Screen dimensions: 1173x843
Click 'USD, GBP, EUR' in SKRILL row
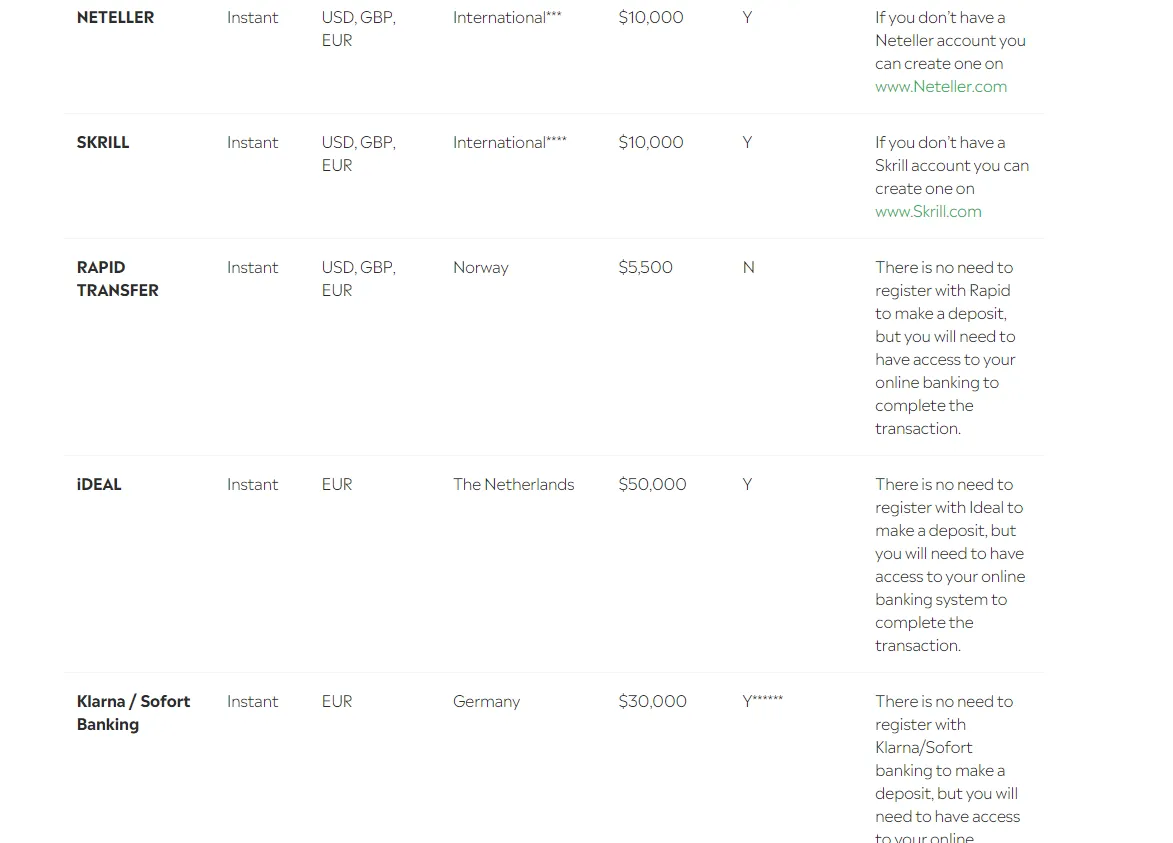(358, 153)
